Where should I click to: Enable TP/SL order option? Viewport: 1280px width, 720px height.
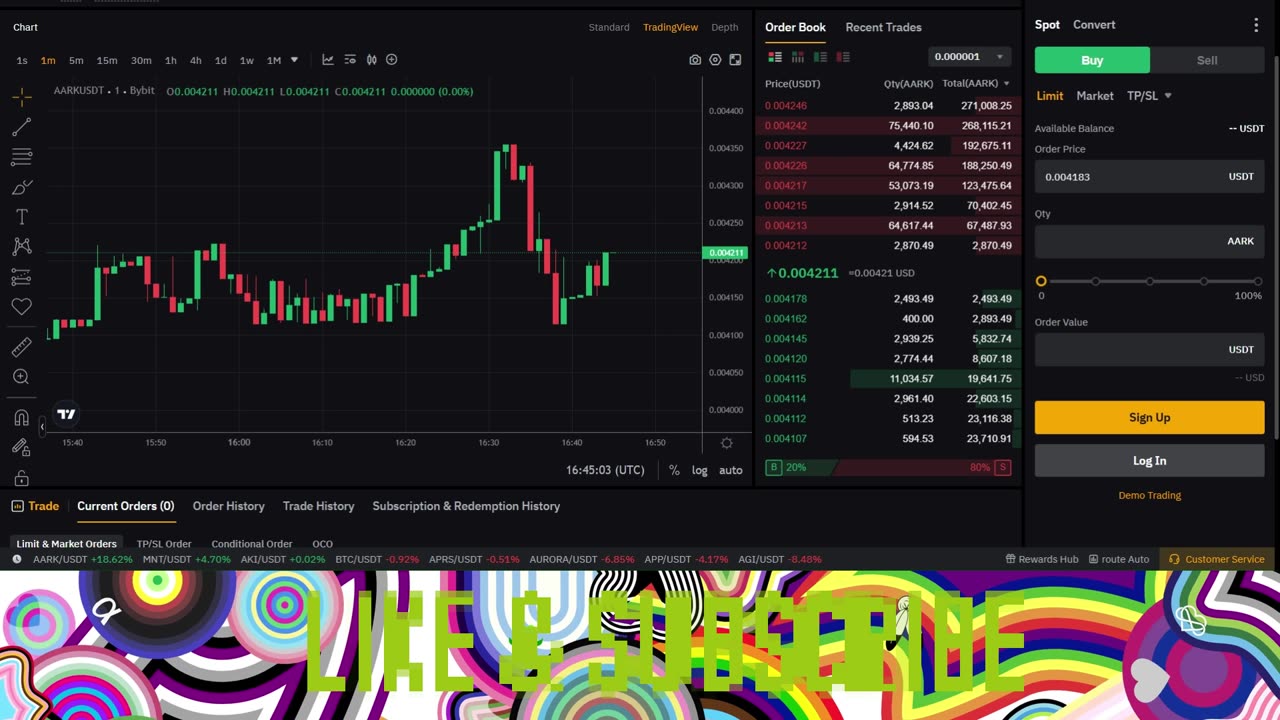[x=1142, y=96]
